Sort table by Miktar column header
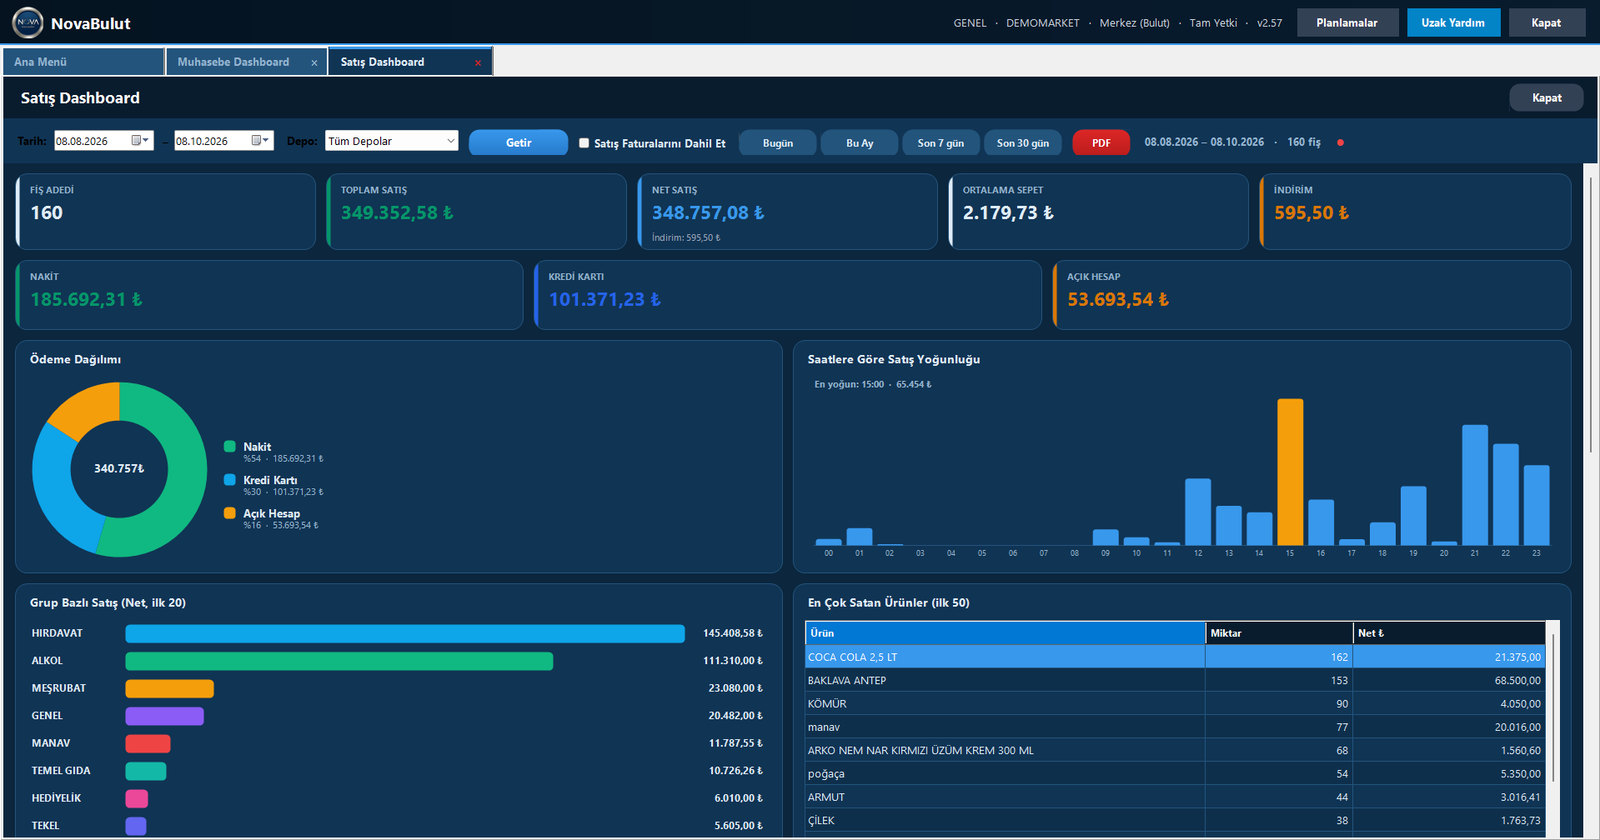This screenshot has width=1600, height=840. tap(1279, 633)
